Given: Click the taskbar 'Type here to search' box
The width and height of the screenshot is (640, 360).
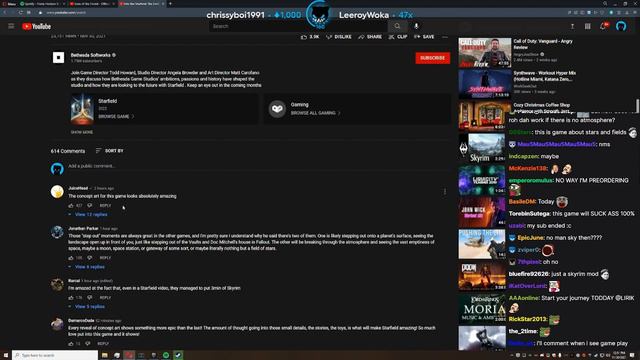Looking at the screenshot, I should coord(55,355).
